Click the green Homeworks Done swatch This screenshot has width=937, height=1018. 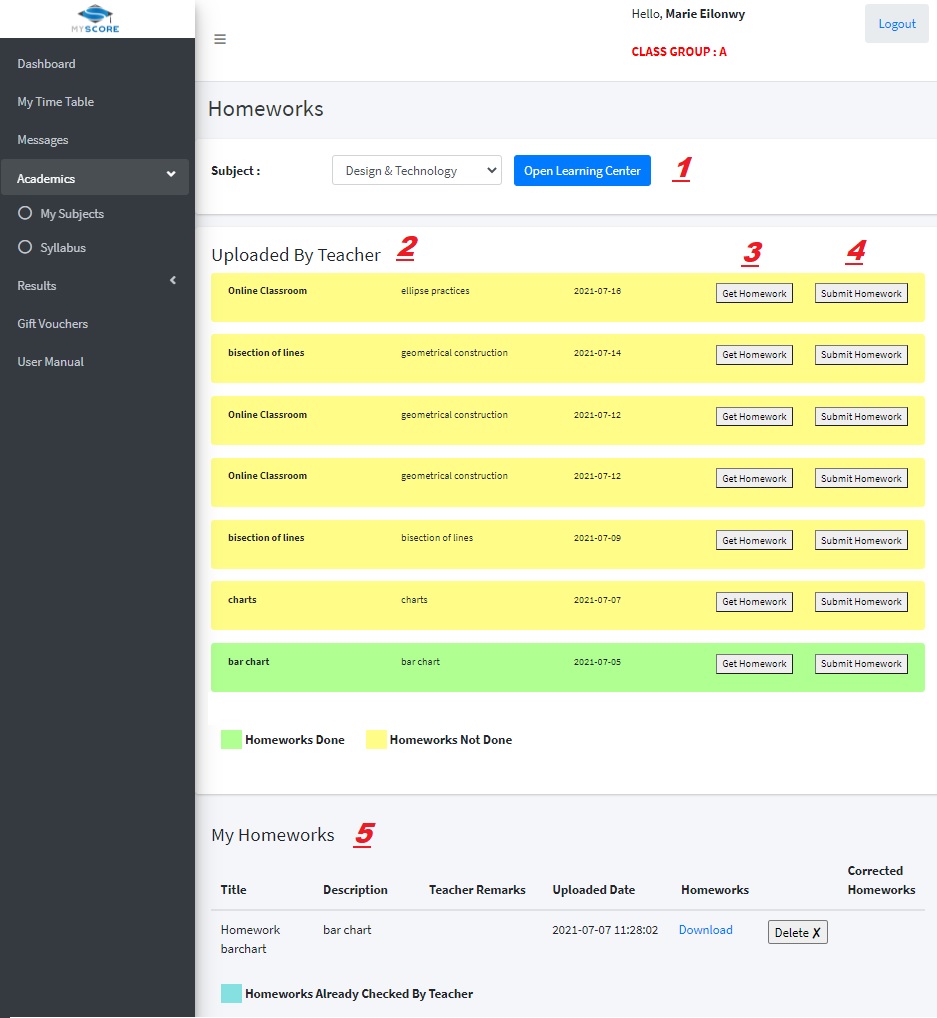[231, 739]
